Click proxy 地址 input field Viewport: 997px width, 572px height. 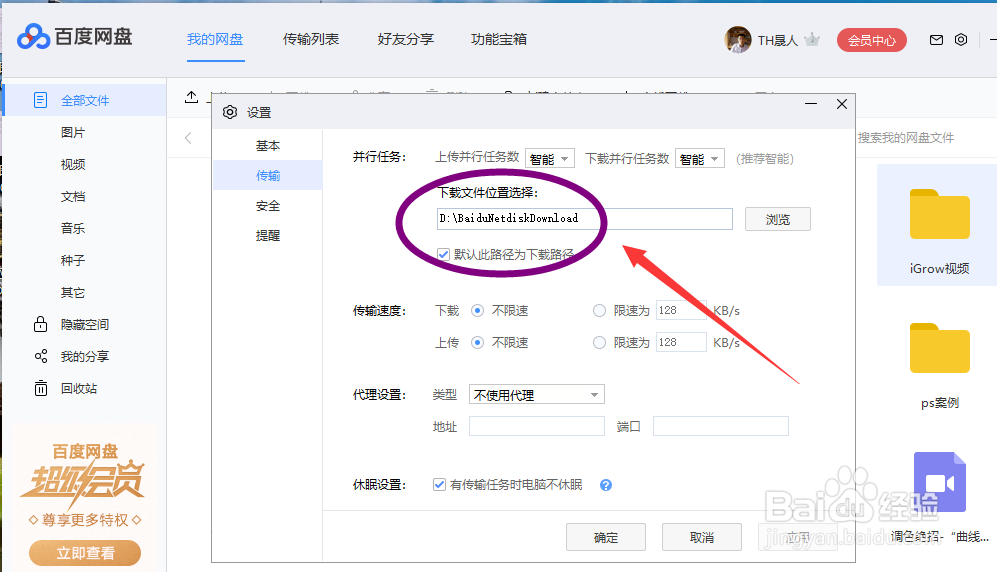(537, 426)
